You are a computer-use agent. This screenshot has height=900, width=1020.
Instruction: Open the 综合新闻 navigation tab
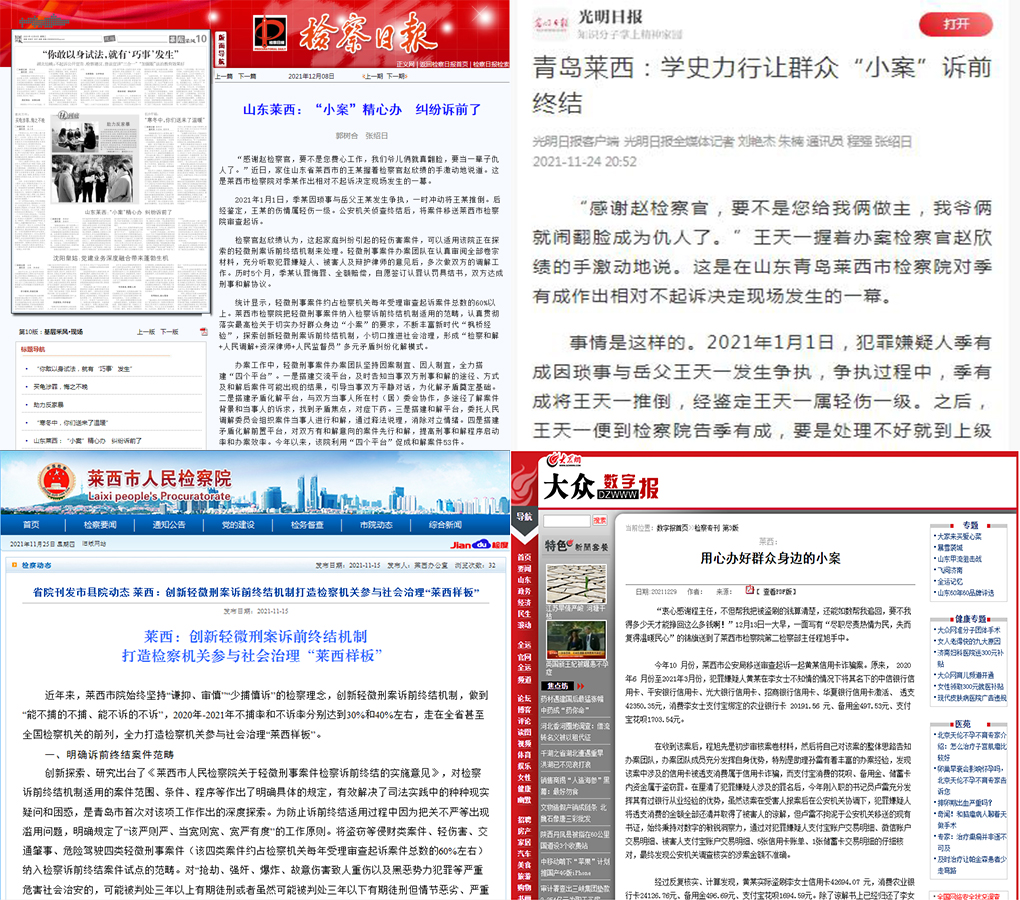click(445, 525)
